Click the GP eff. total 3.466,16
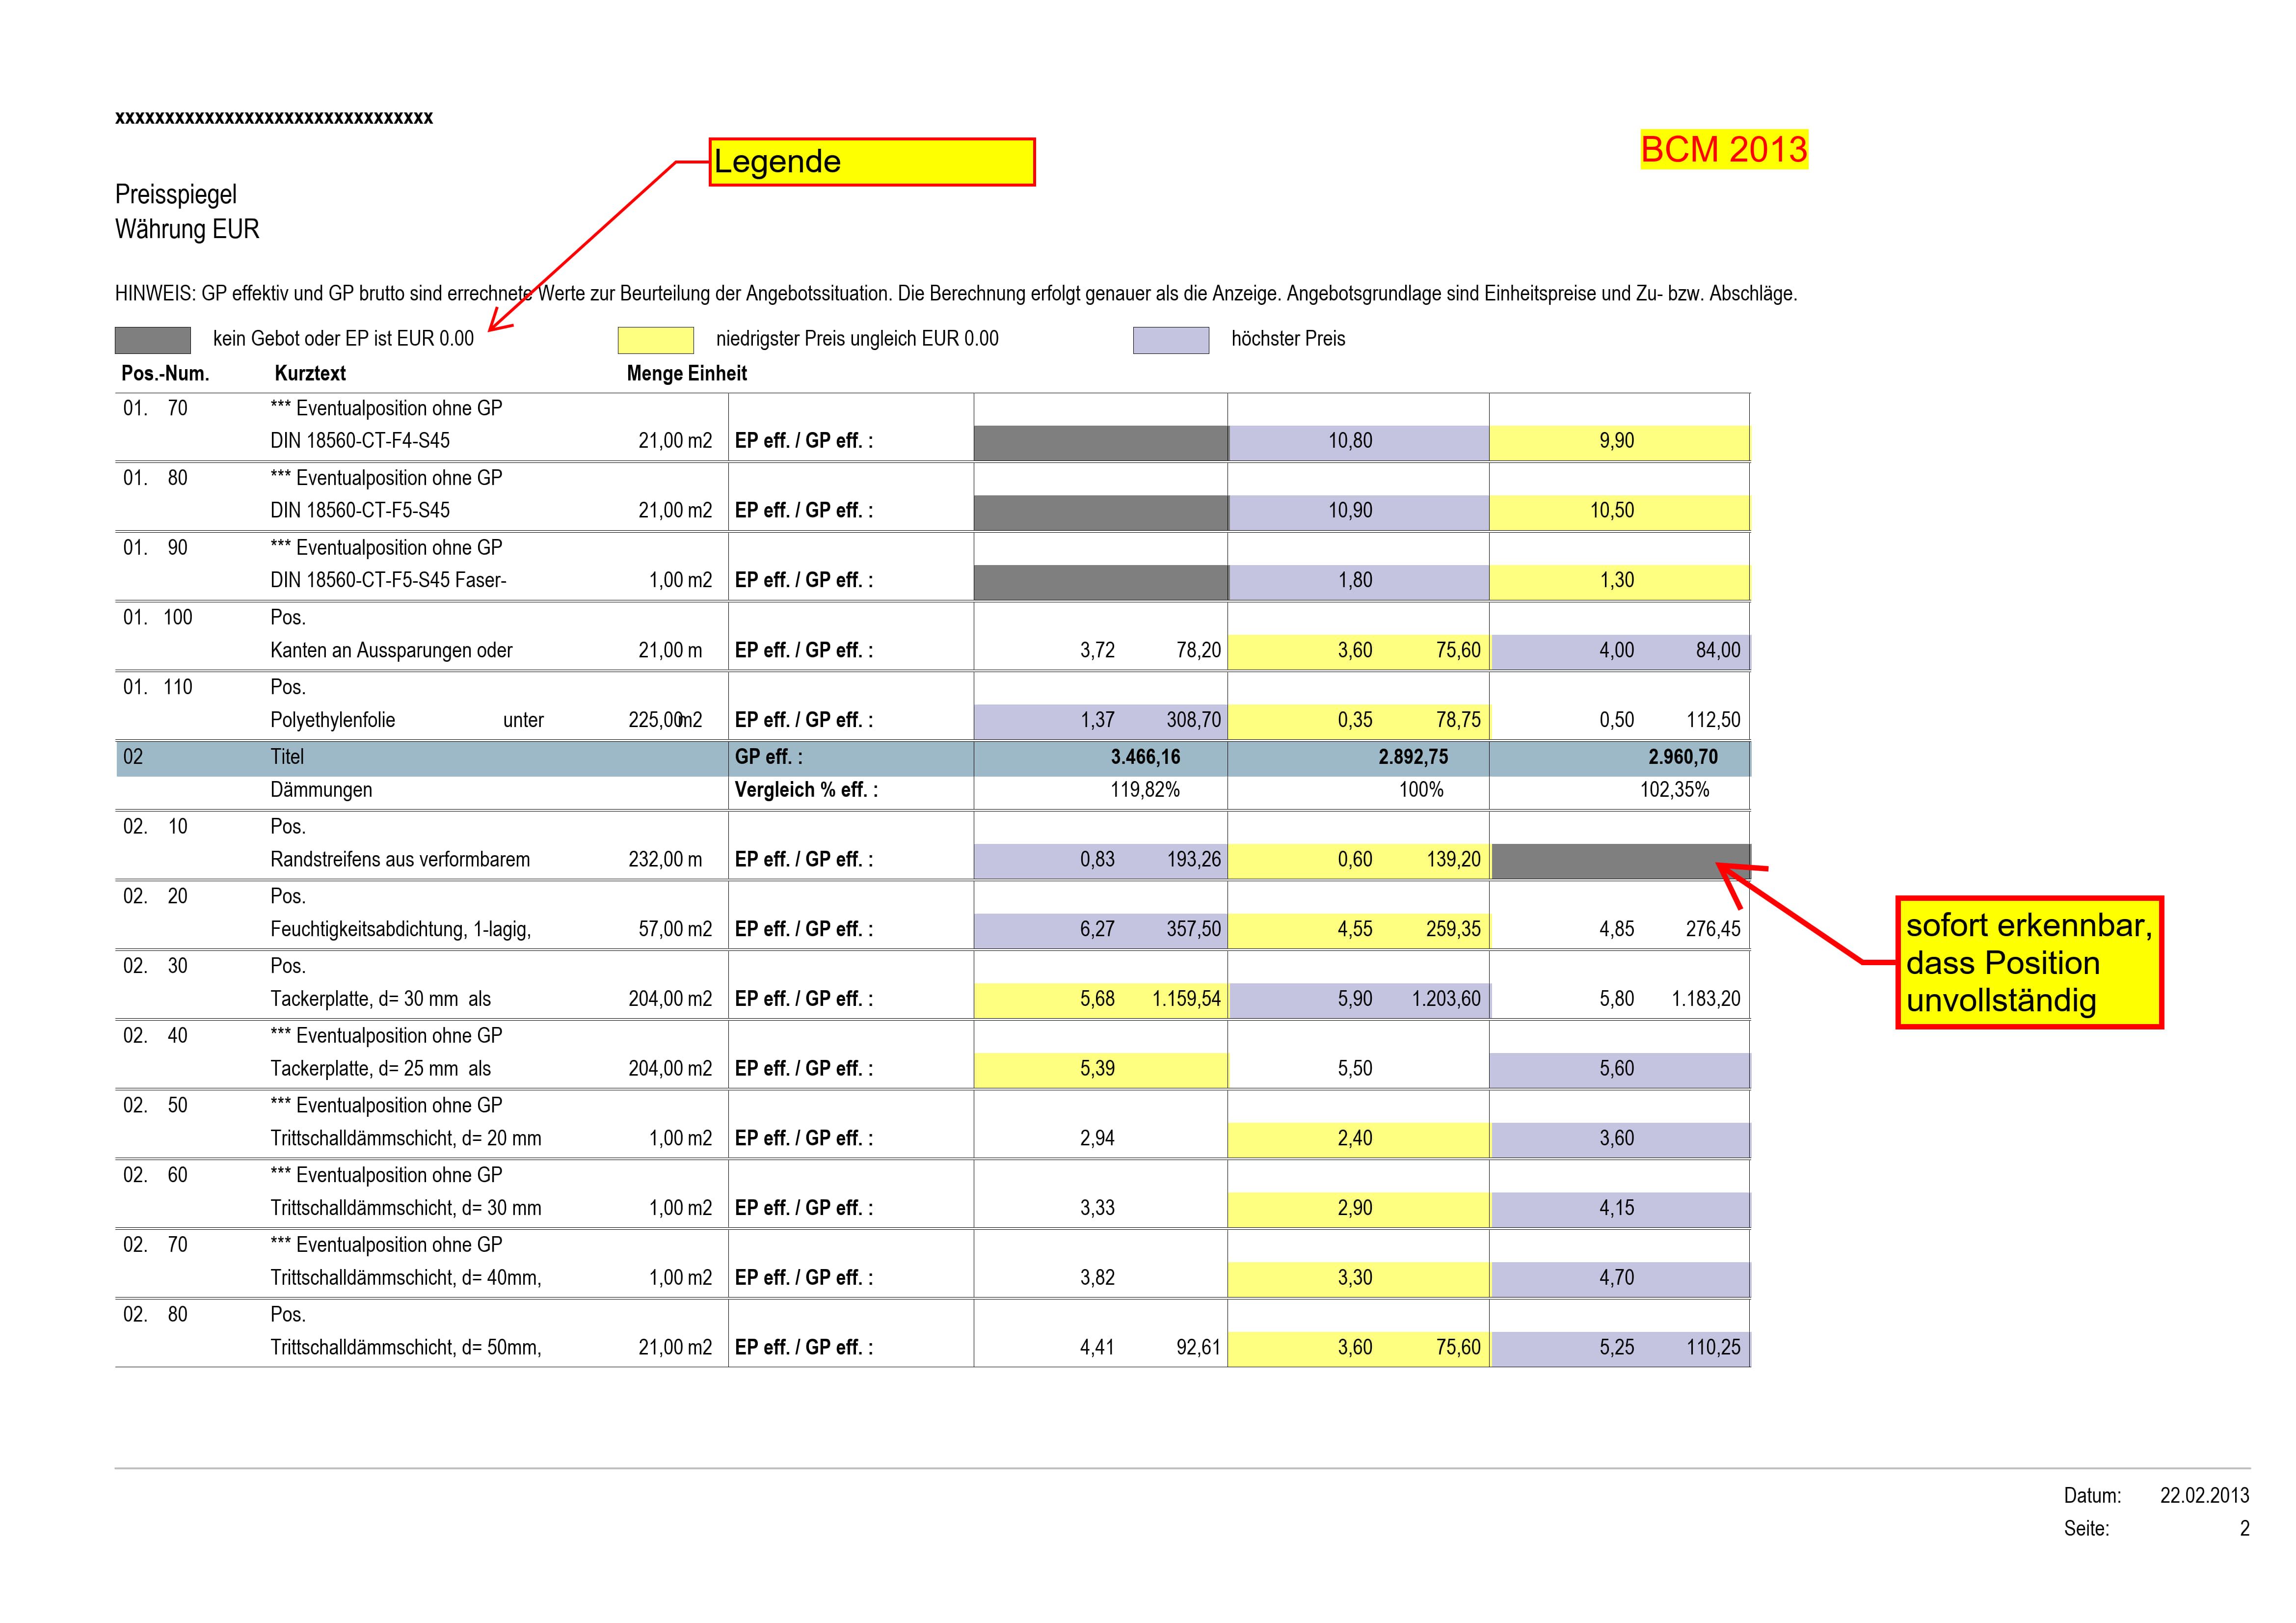The width and height of the screenshot is (2296, 1623). click(x=1145, y=757)
